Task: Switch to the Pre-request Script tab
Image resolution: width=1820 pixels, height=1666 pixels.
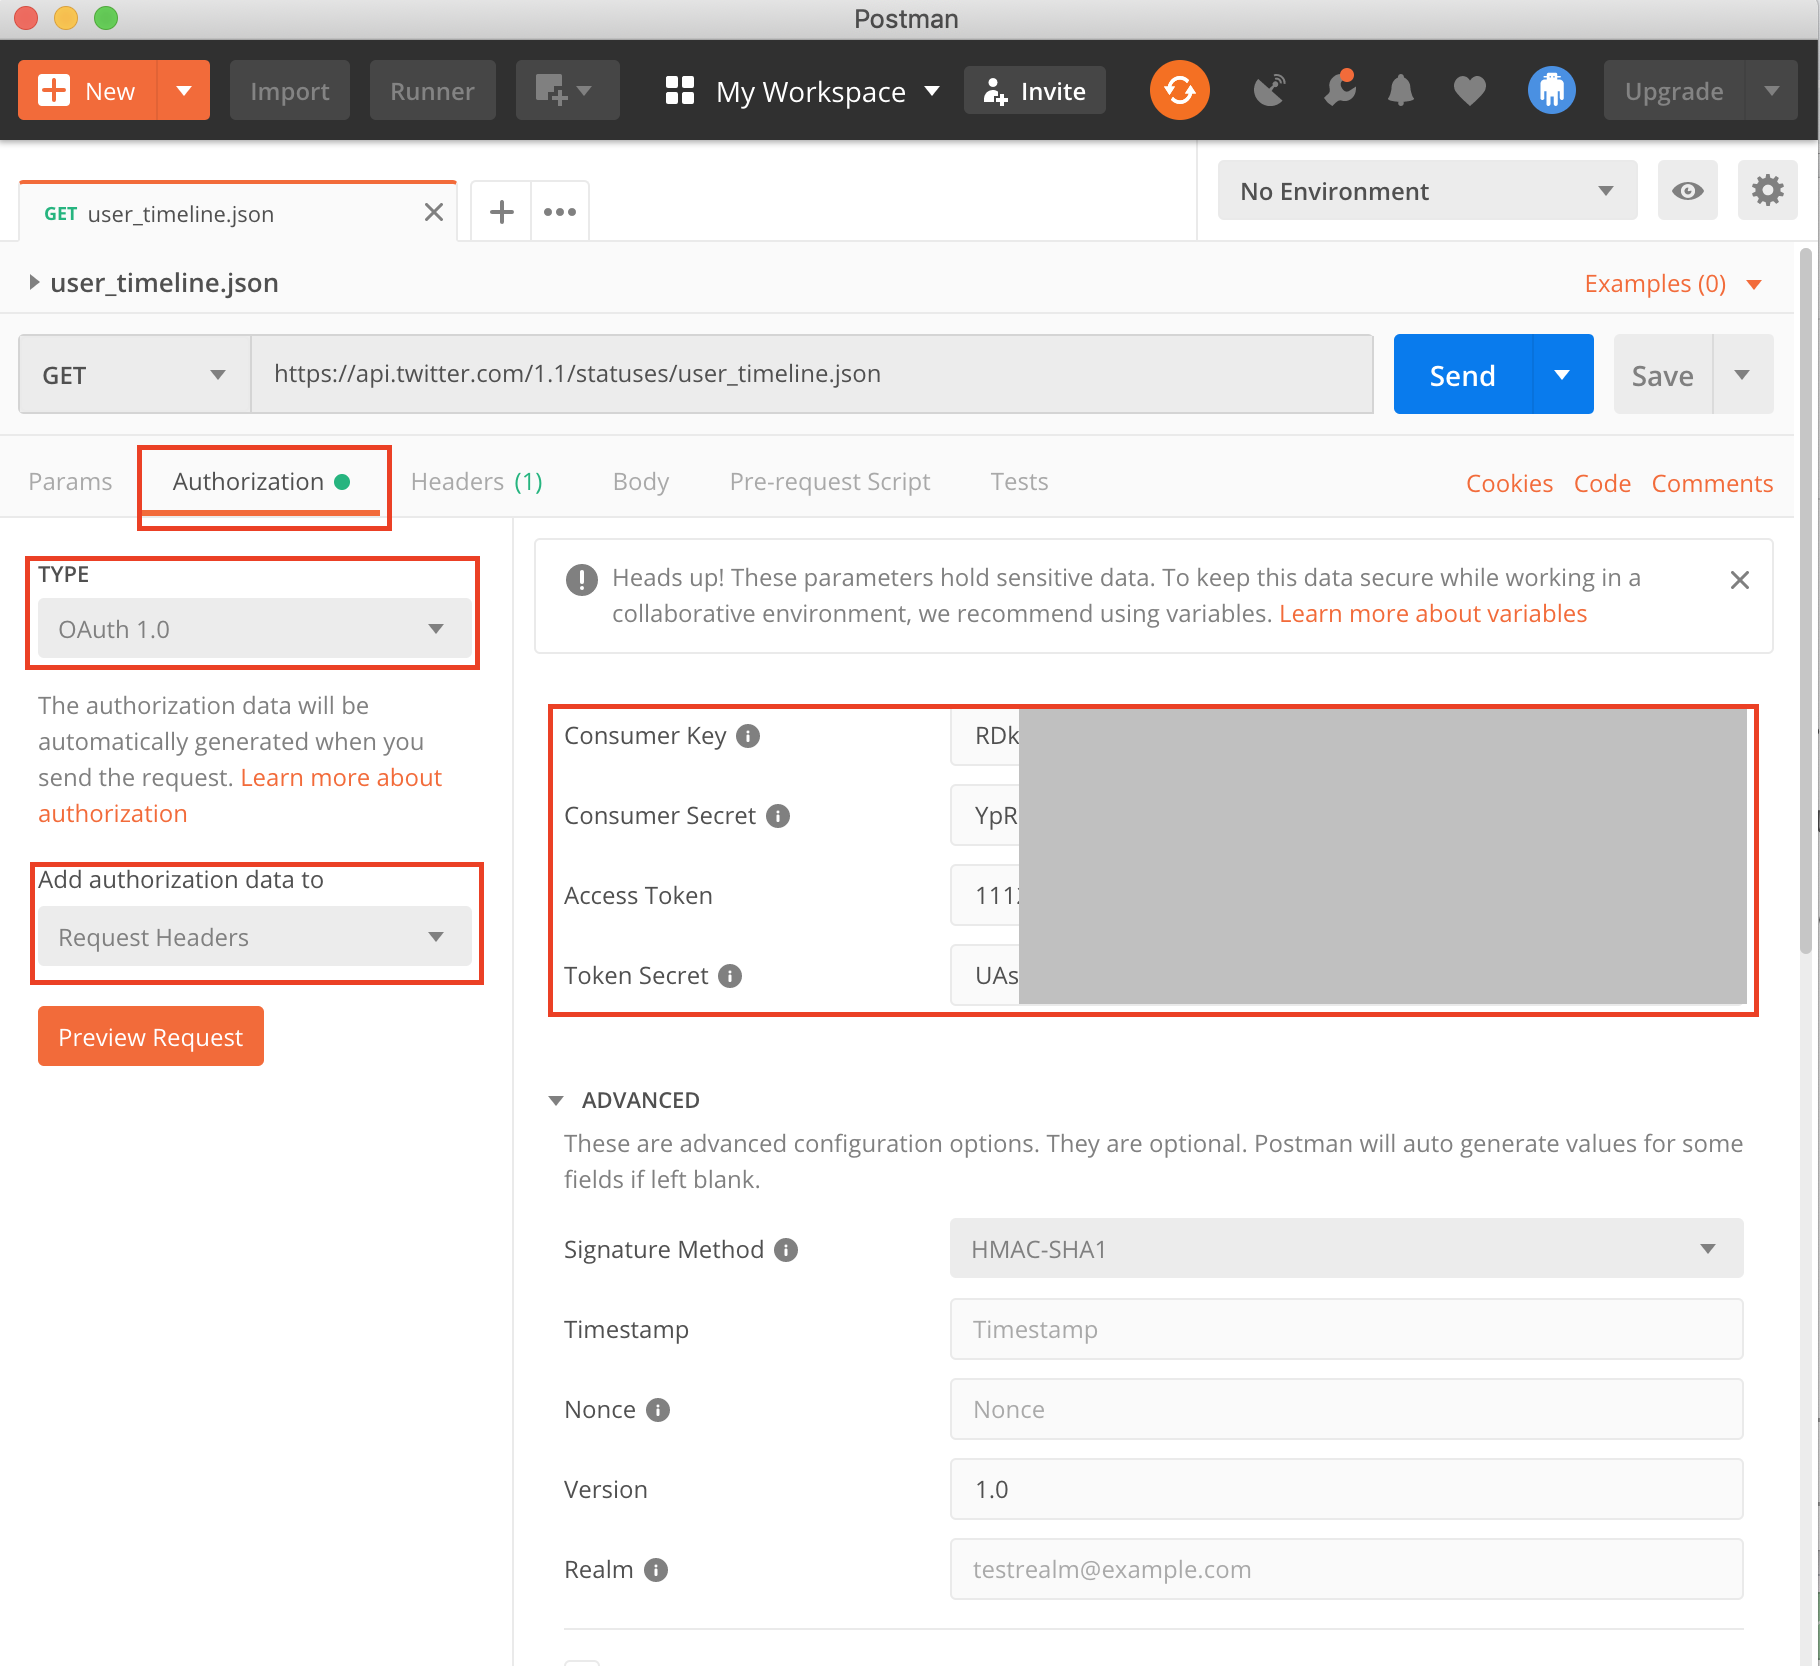Action: [829, 481]
